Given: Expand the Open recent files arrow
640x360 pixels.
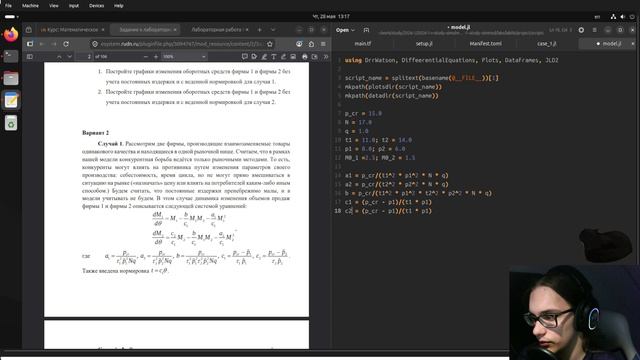Looking at the screenshot, I should click(x=353, y=30).
